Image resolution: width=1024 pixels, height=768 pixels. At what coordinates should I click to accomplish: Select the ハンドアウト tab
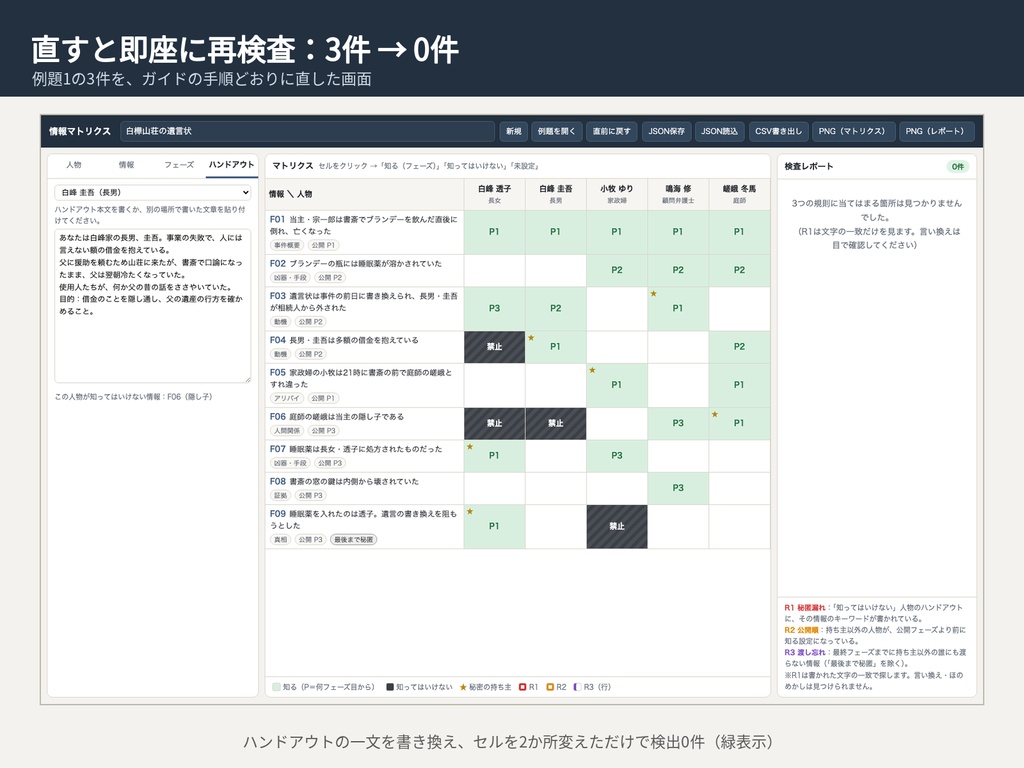[x=231, y=165]
